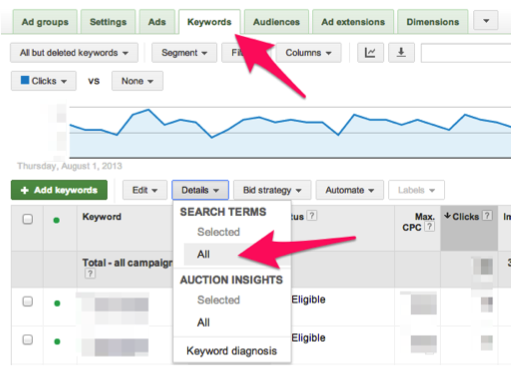This screenshot has height=366, width=512.
Task: Select Keyword diagnosis menu item
Action: click(232, 351)
